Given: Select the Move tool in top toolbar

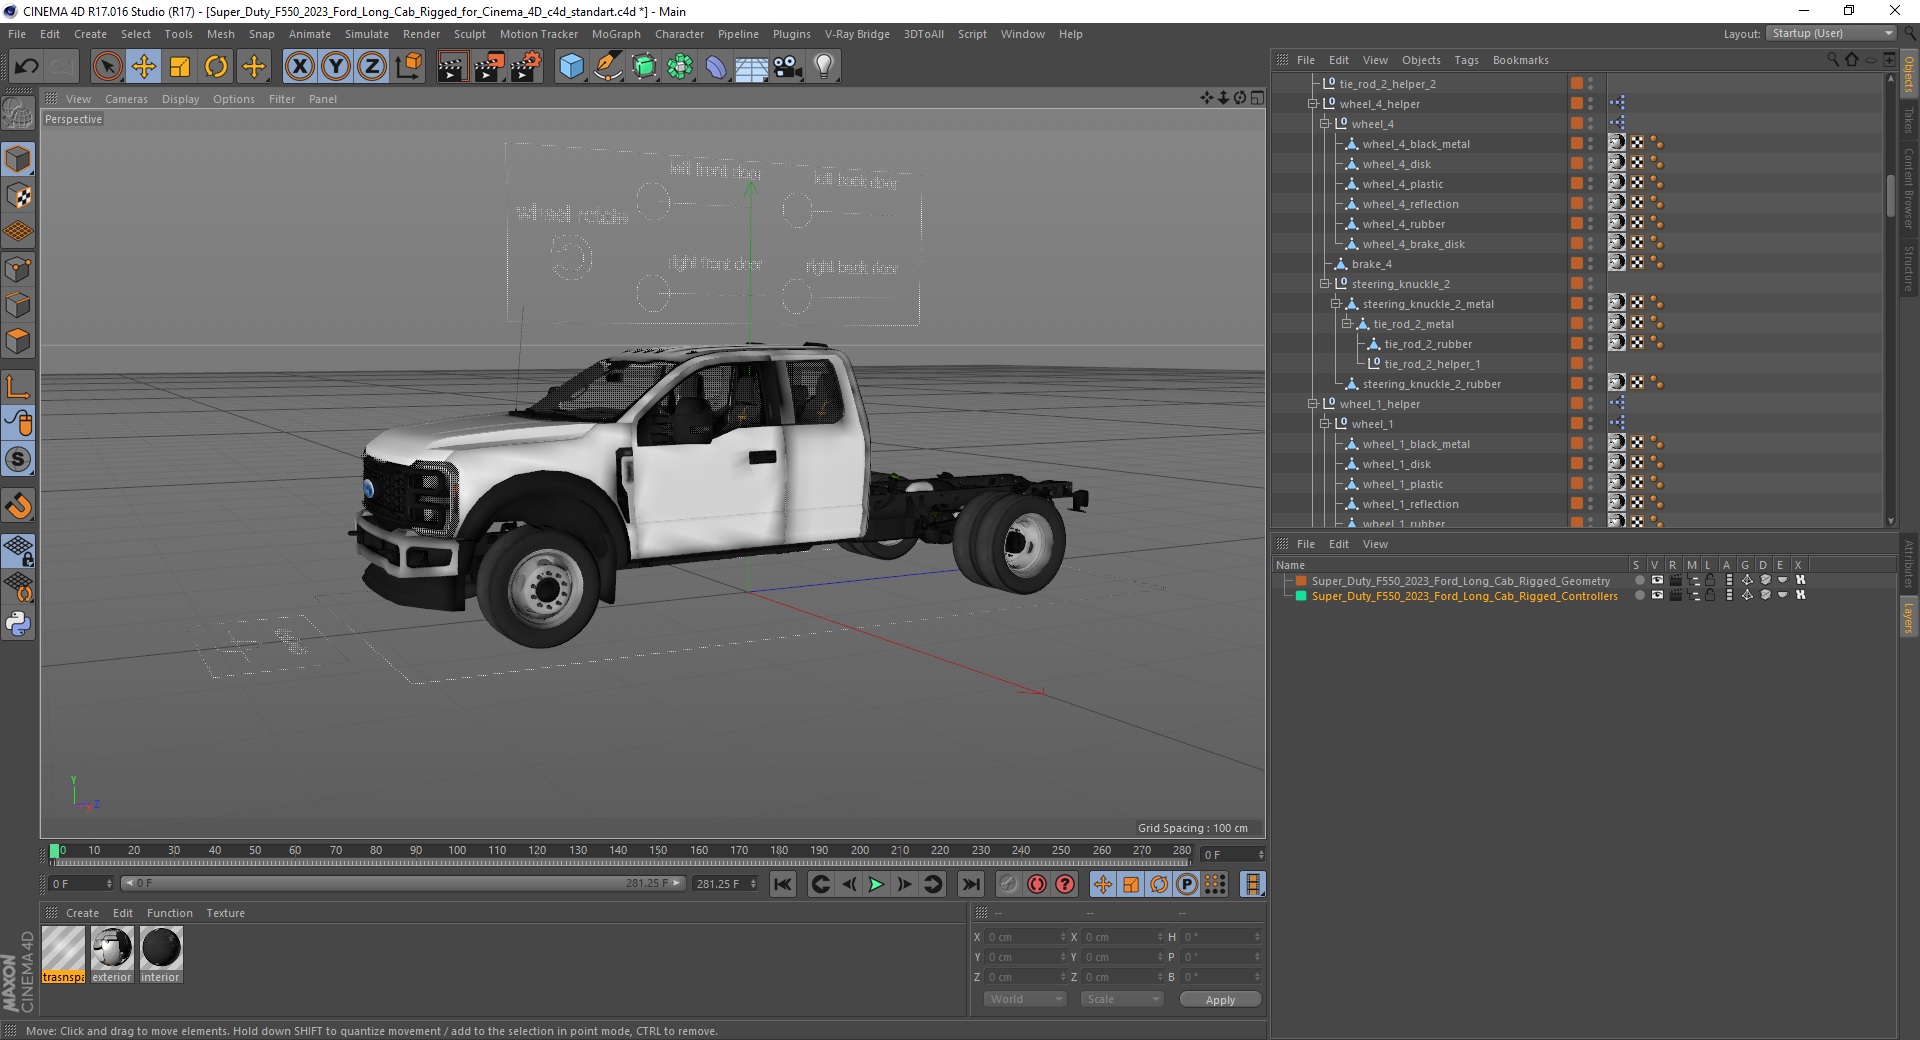Looking at the screenshot, I should [x=144, y=67].
